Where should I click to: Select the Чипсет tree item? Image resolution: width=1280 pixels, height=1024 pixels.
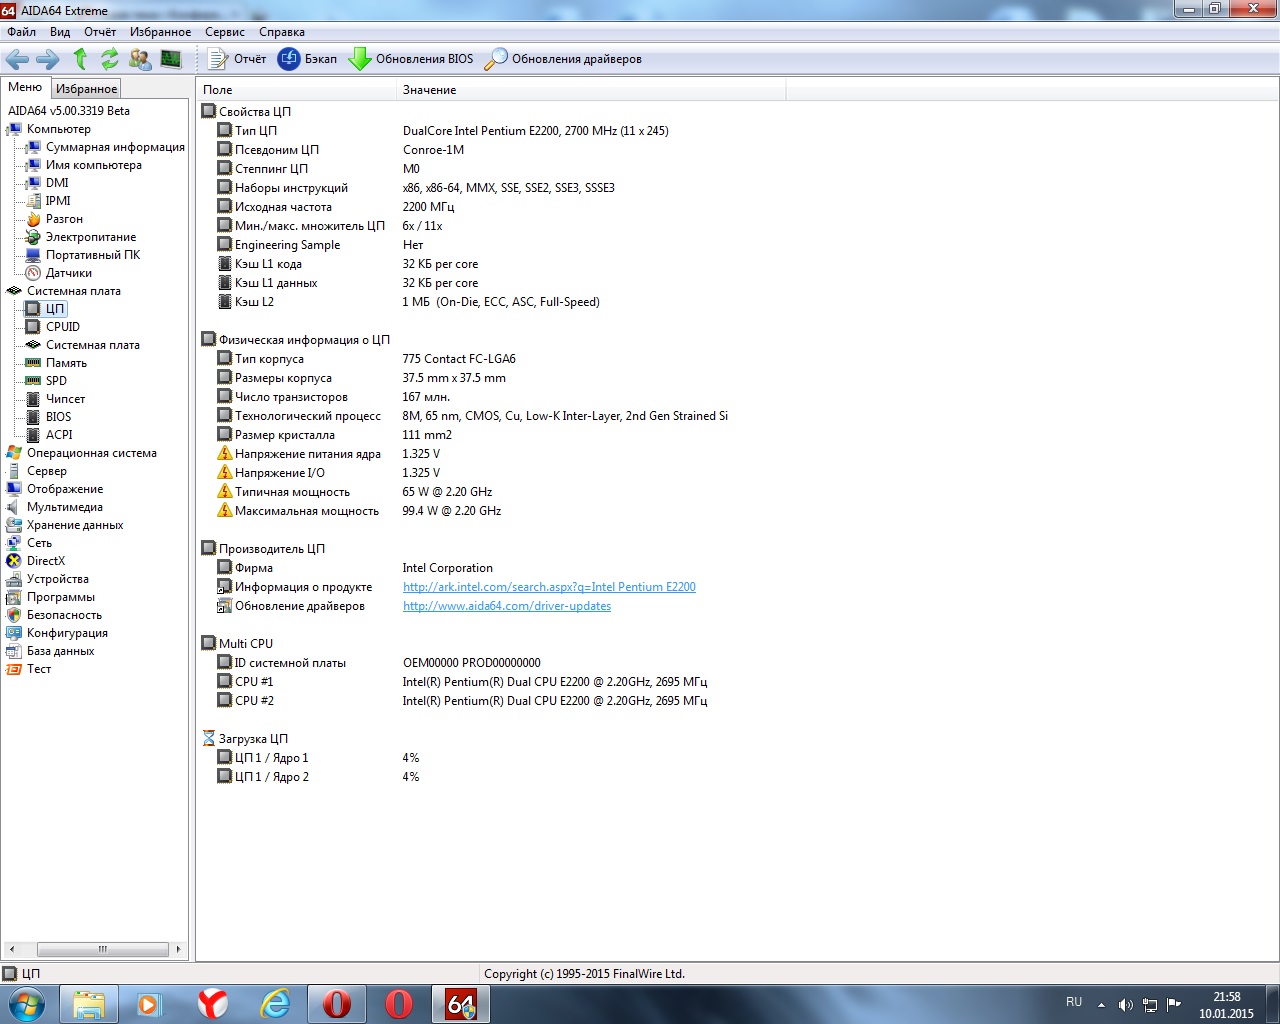click(65, 399)
